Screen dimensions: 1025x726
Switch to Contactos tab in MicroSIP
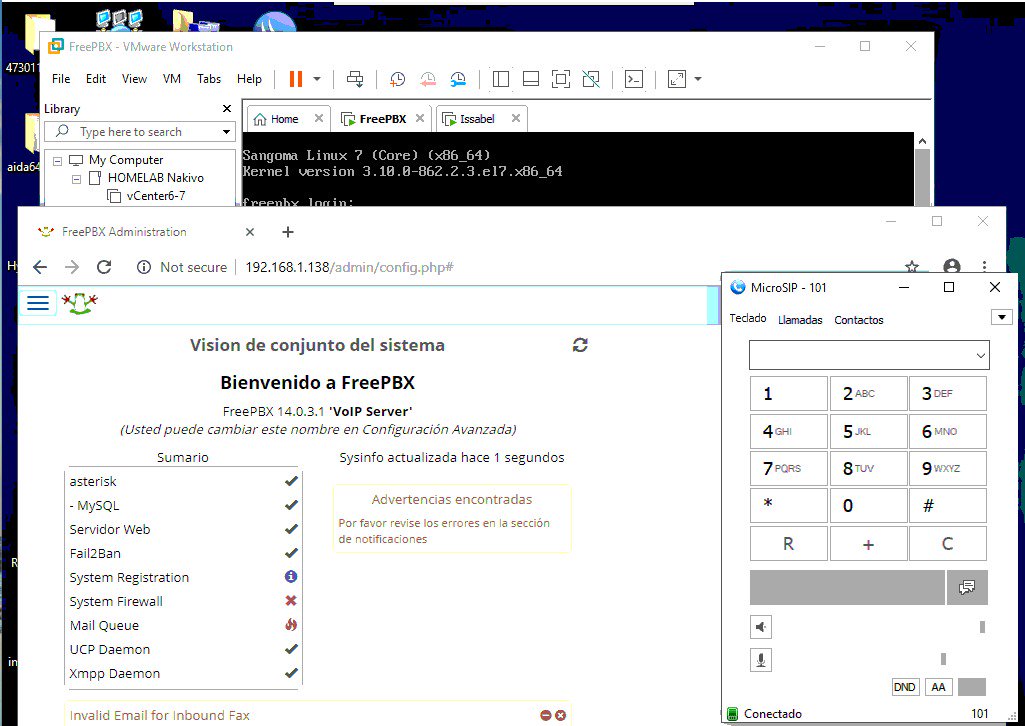pos(858,320)
